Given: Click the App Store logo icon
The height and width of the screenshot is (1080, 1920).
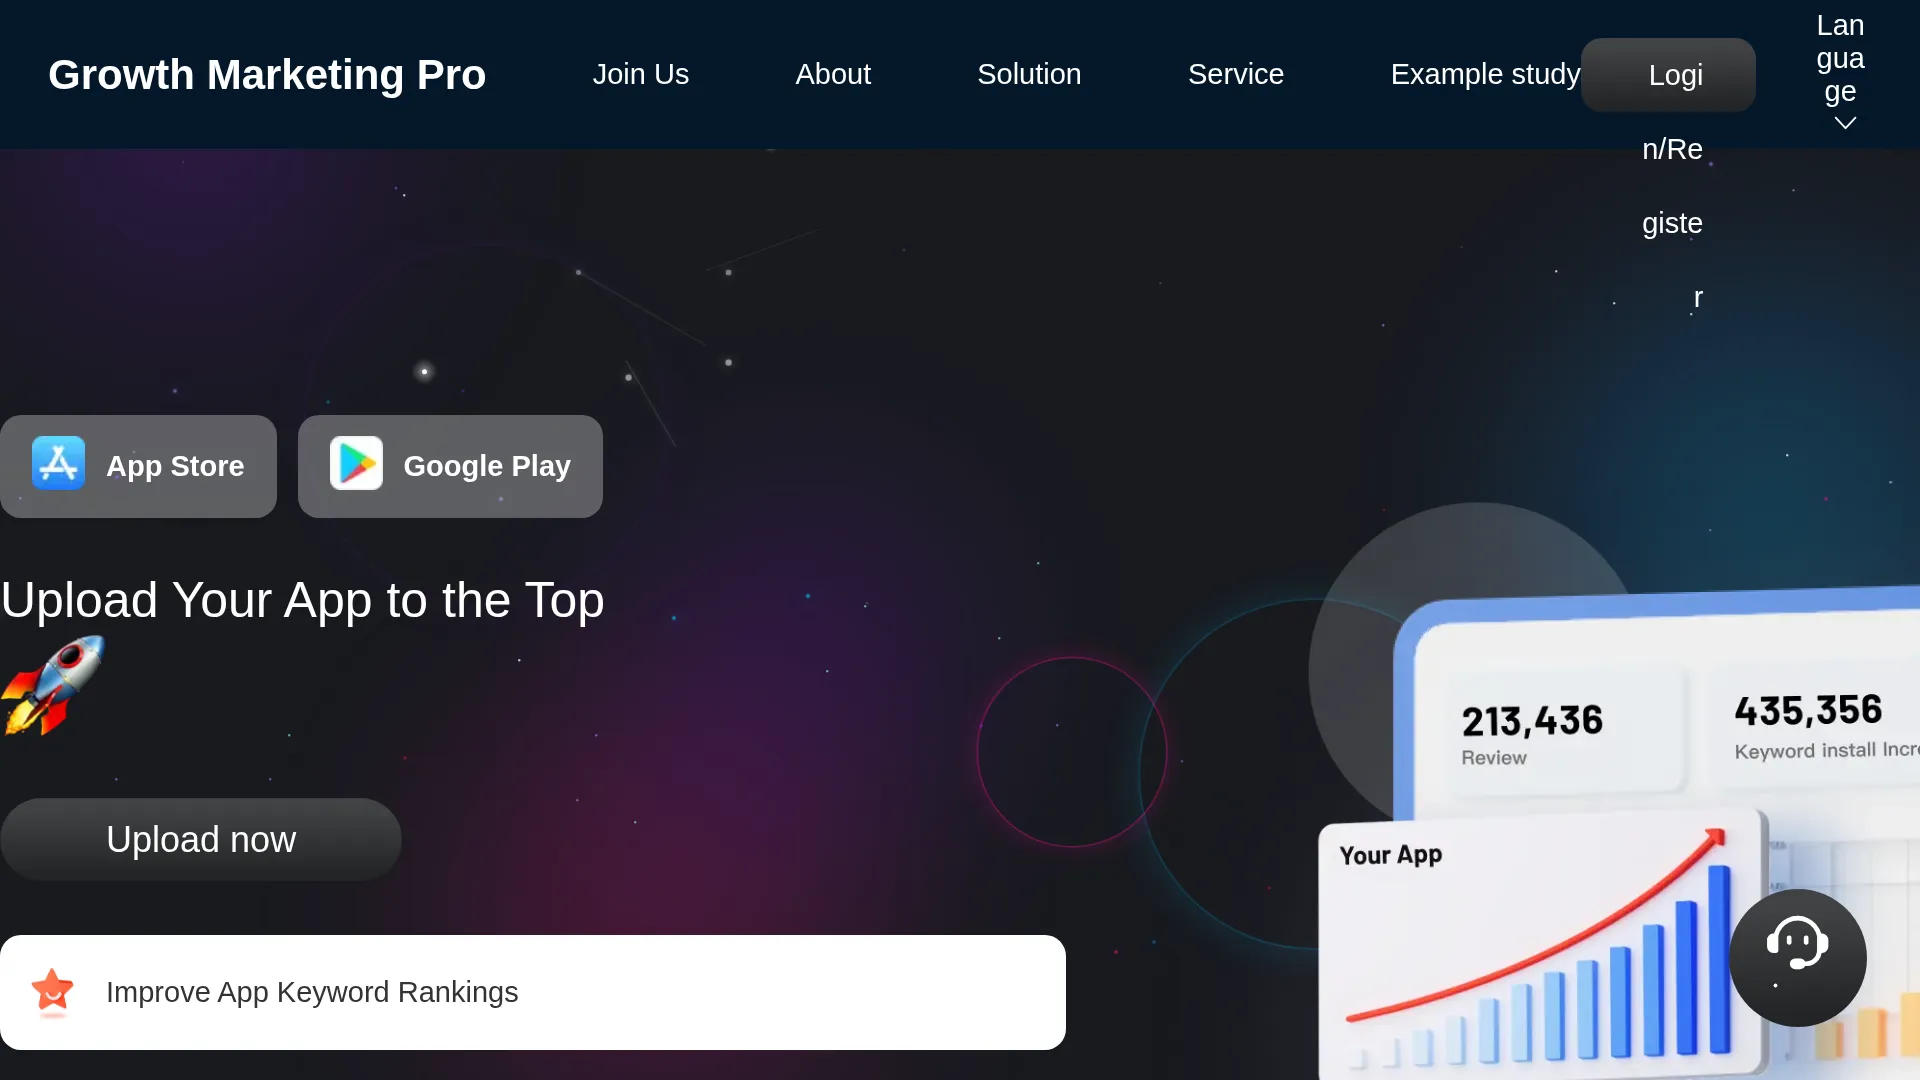Looking at the screenshot, I should 58,464.
